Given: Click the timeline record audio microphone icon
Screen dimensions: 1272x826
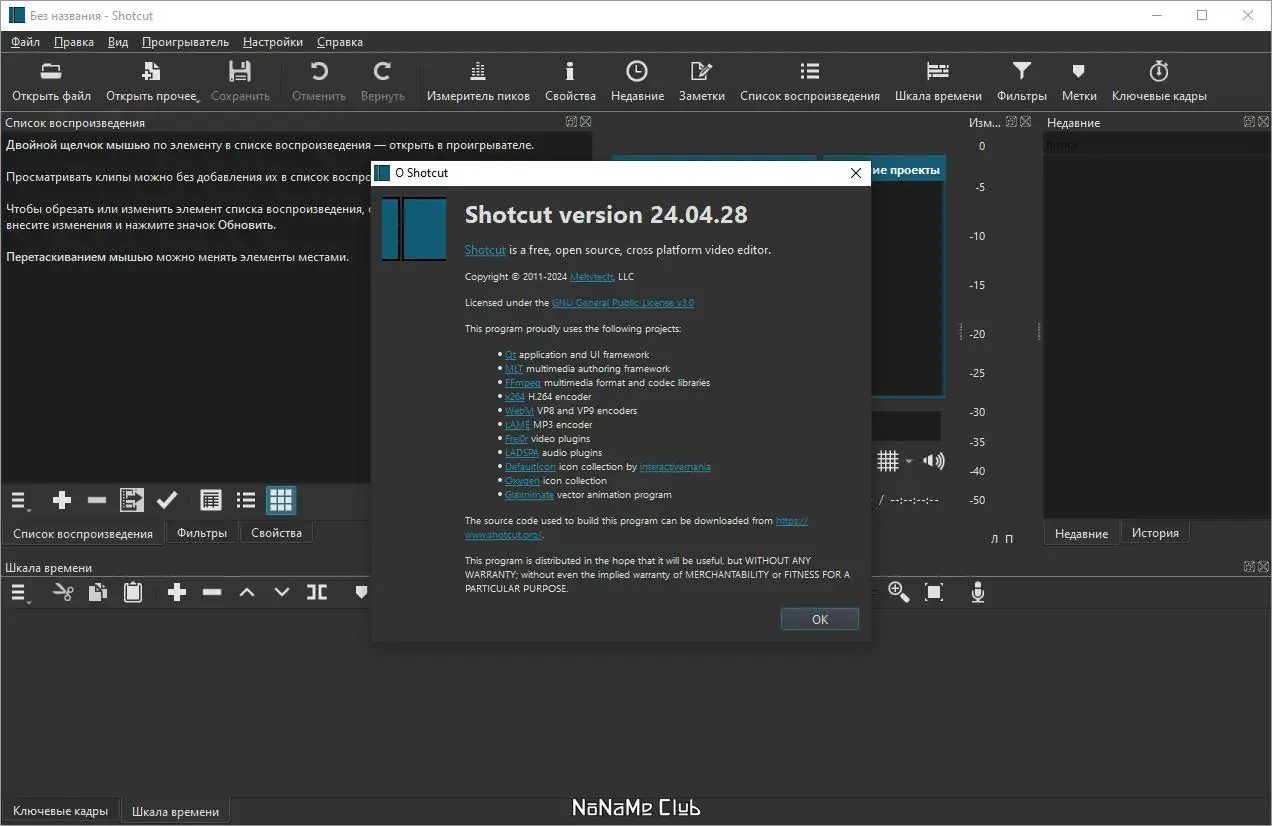Looking at the screenshot, I should click(978, 592).
